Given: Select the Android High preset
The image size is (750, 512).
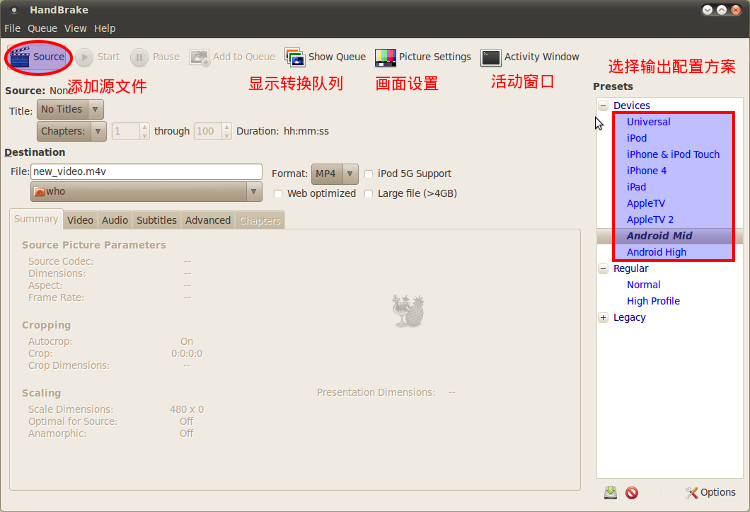Looking at the screenshot, I should pos(656,252).
